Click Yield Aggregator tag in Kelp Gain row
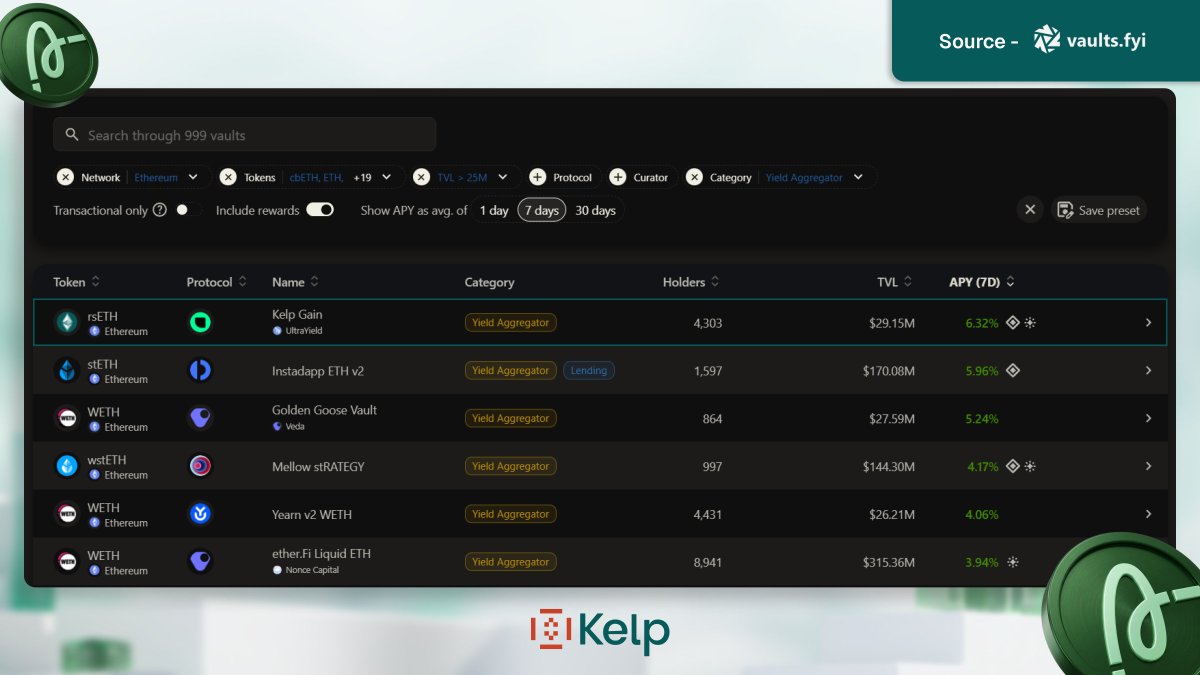The height and width of the screenshot is (675, 1200). pos(511,322)
